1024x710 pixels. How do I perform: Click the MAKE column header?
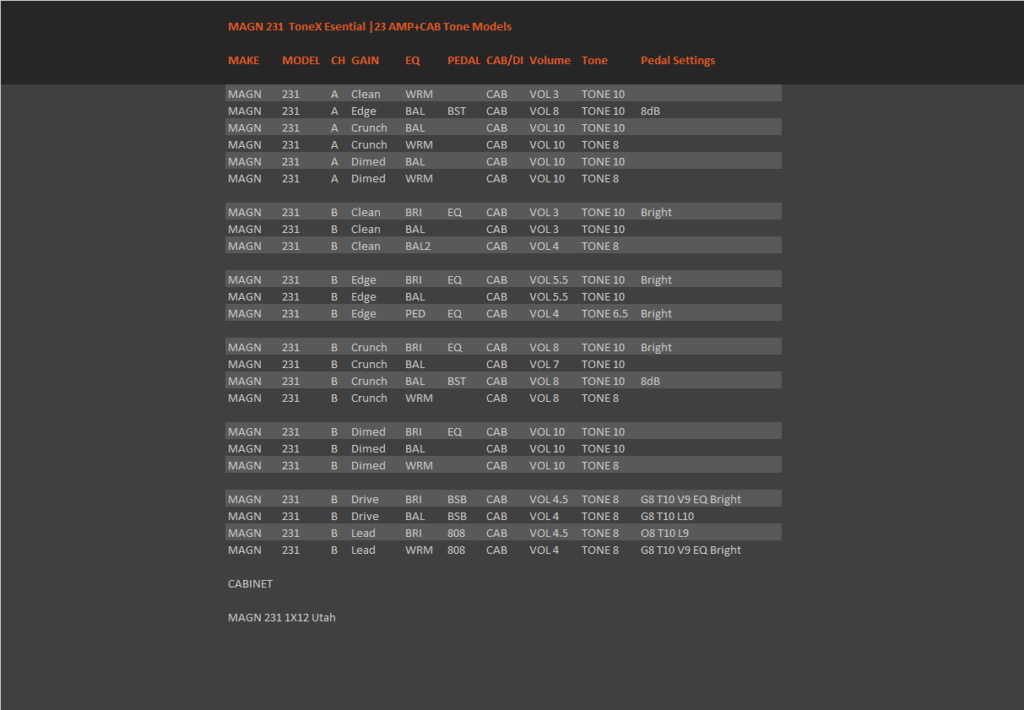(244, 60)
